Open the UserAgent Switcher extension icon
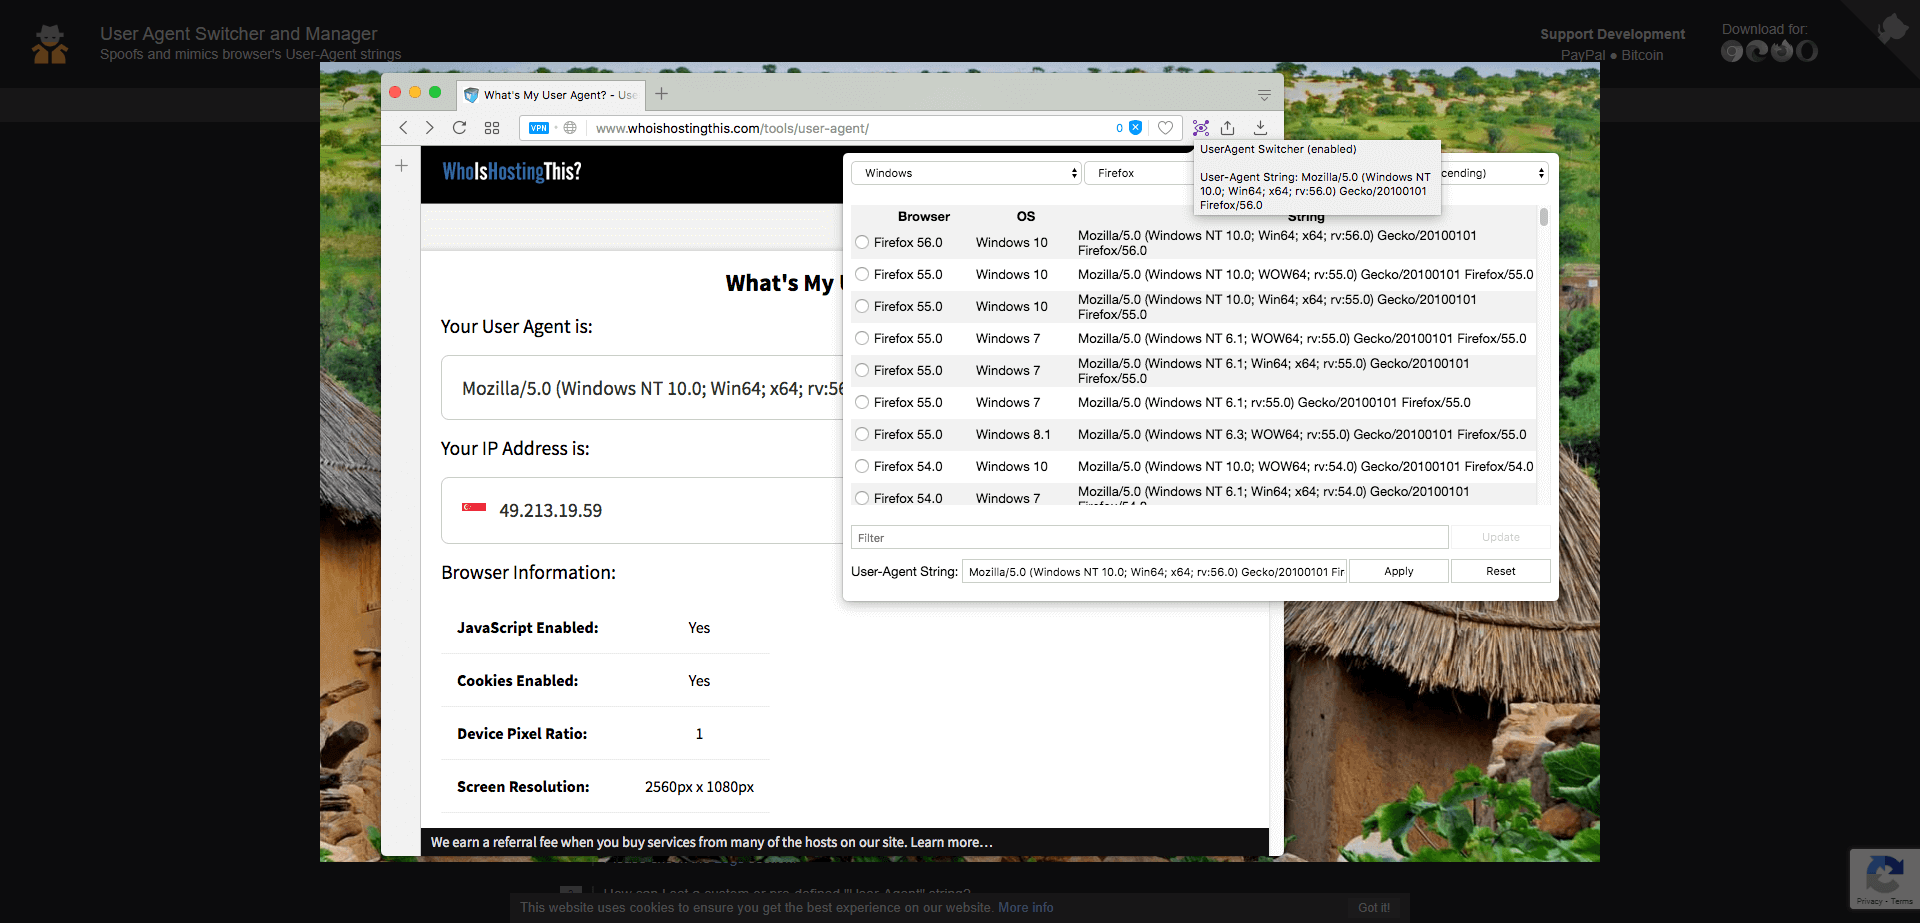Screen dimensions: 1920x923 point(1201,128)
